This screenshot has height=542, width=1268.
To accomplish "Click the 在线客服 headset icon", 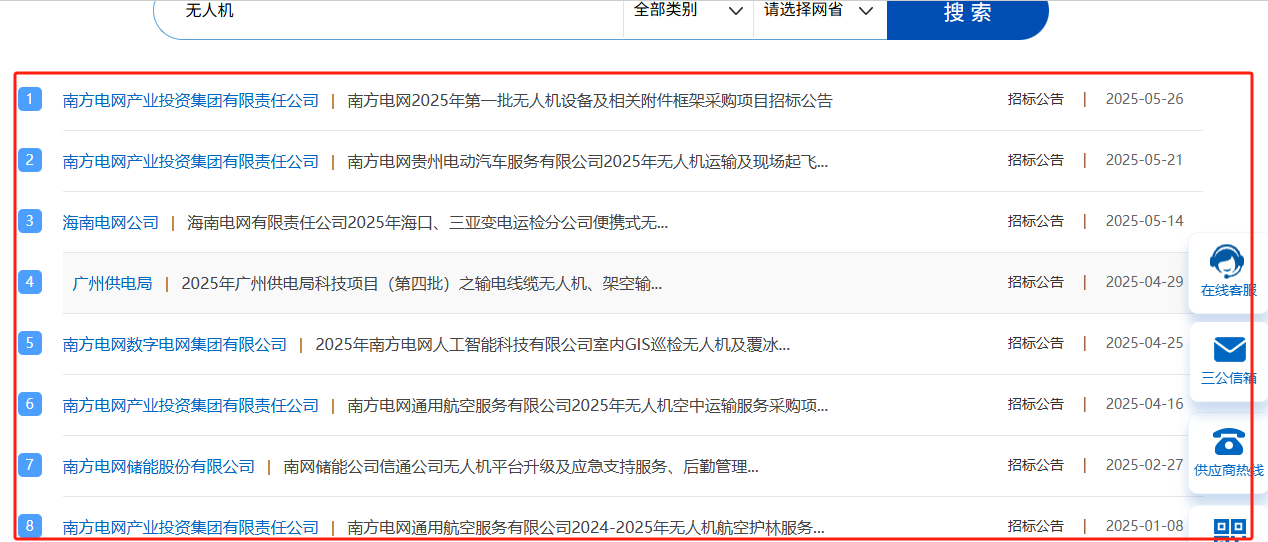I will point(1227,260).
